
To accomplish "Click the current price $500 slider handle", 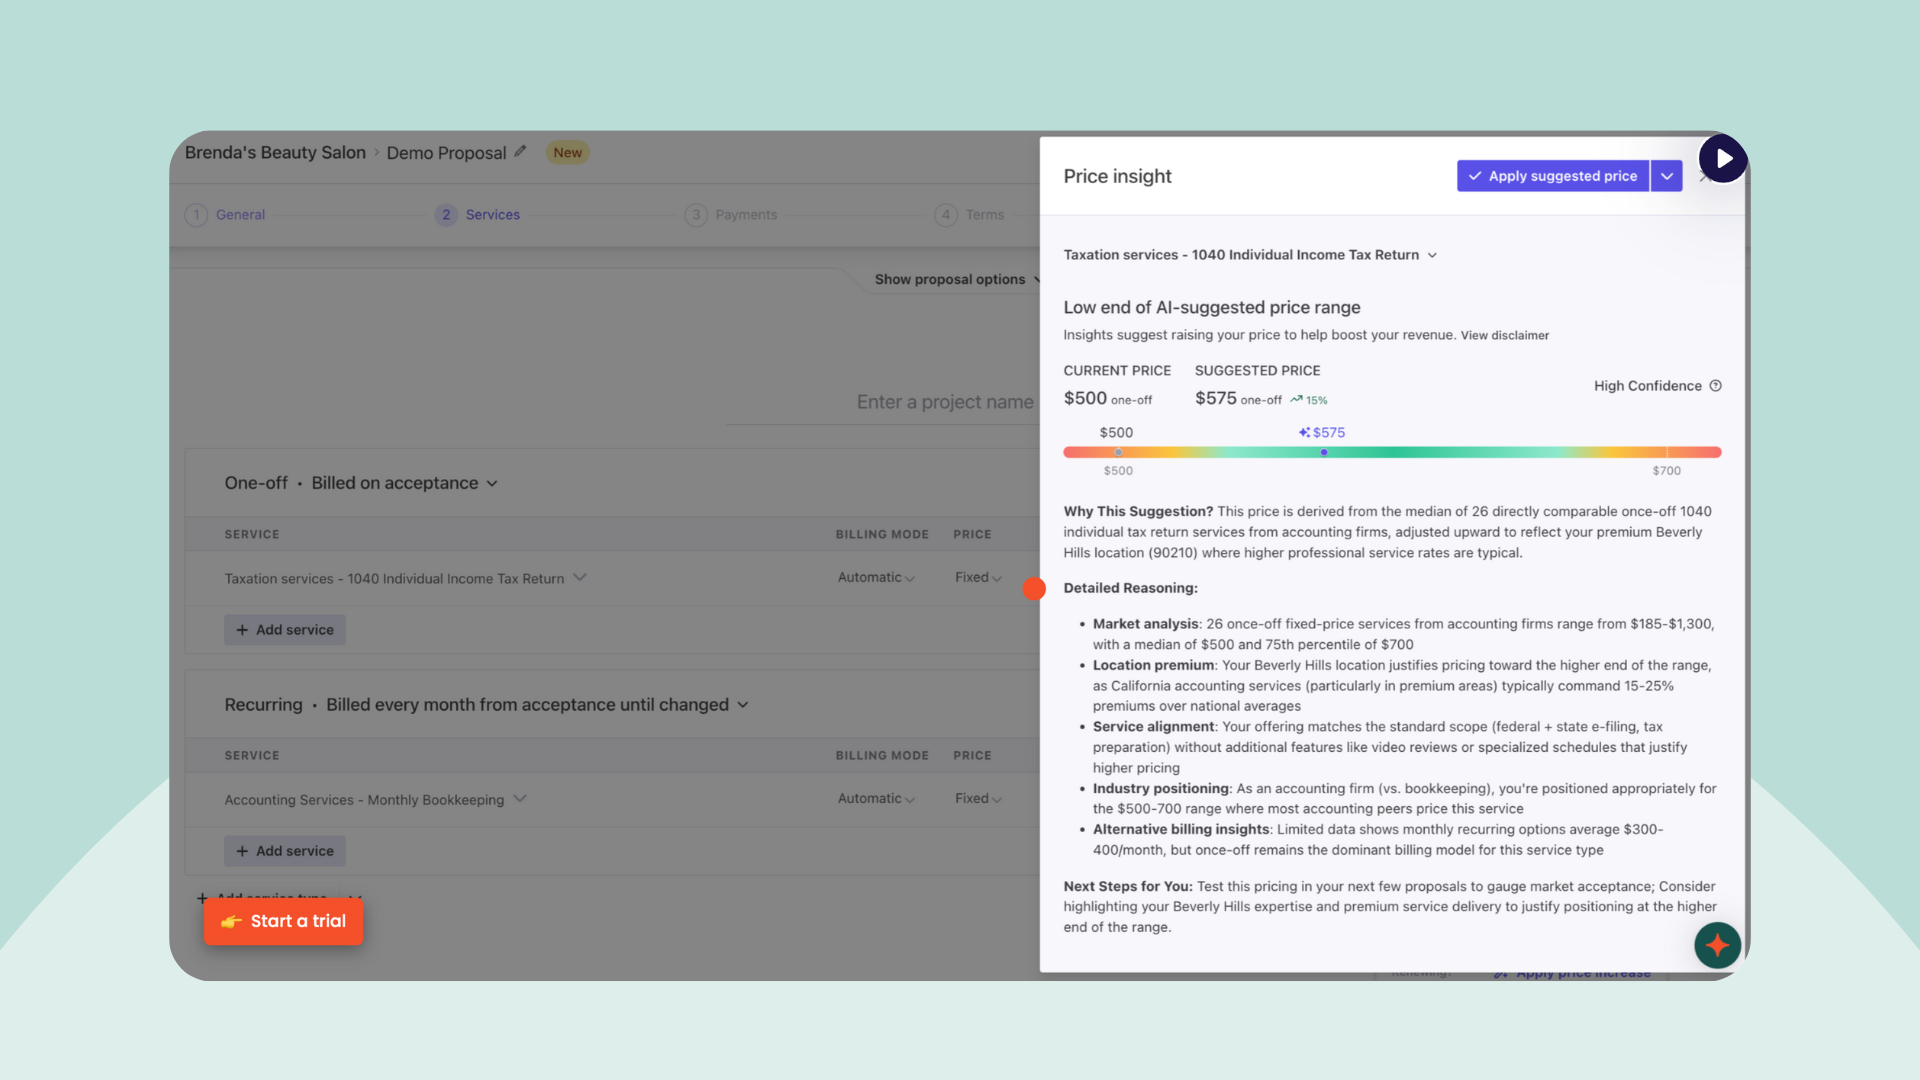I will click(x=1118, y=453).
